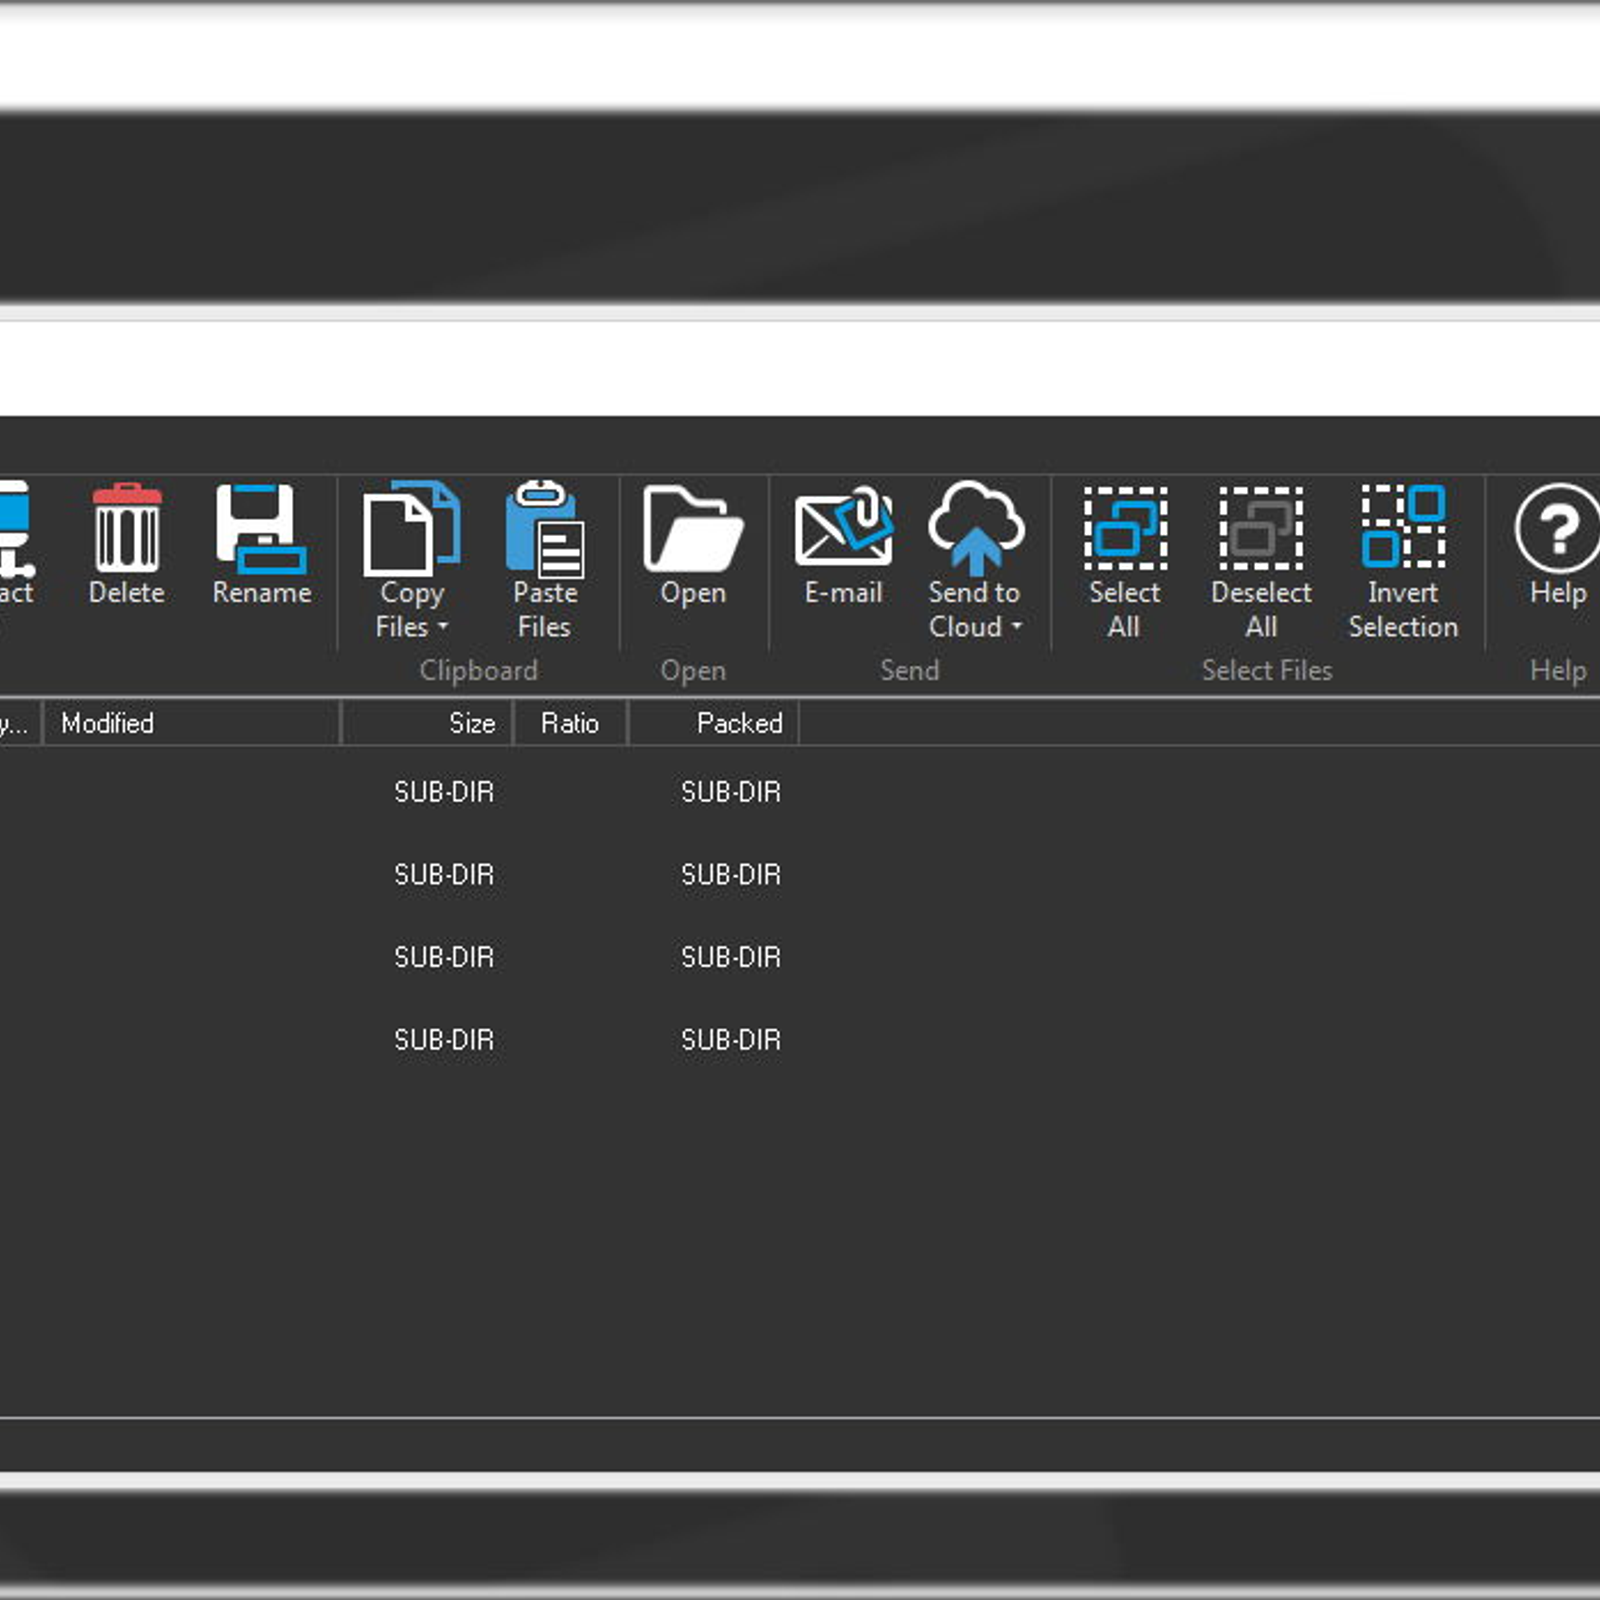Click the Copy Files icon

tap(411, 528)
